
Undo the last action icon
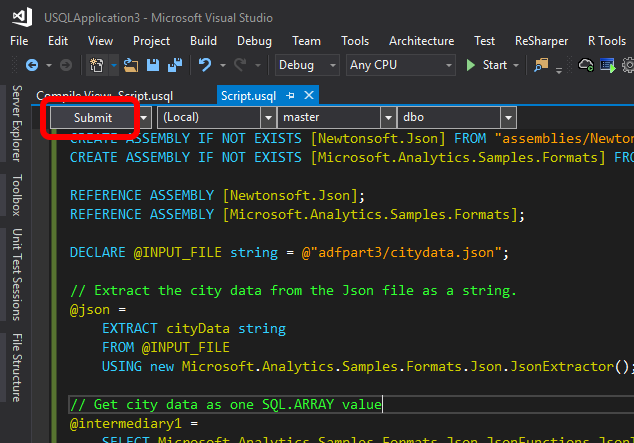[205, 65]
